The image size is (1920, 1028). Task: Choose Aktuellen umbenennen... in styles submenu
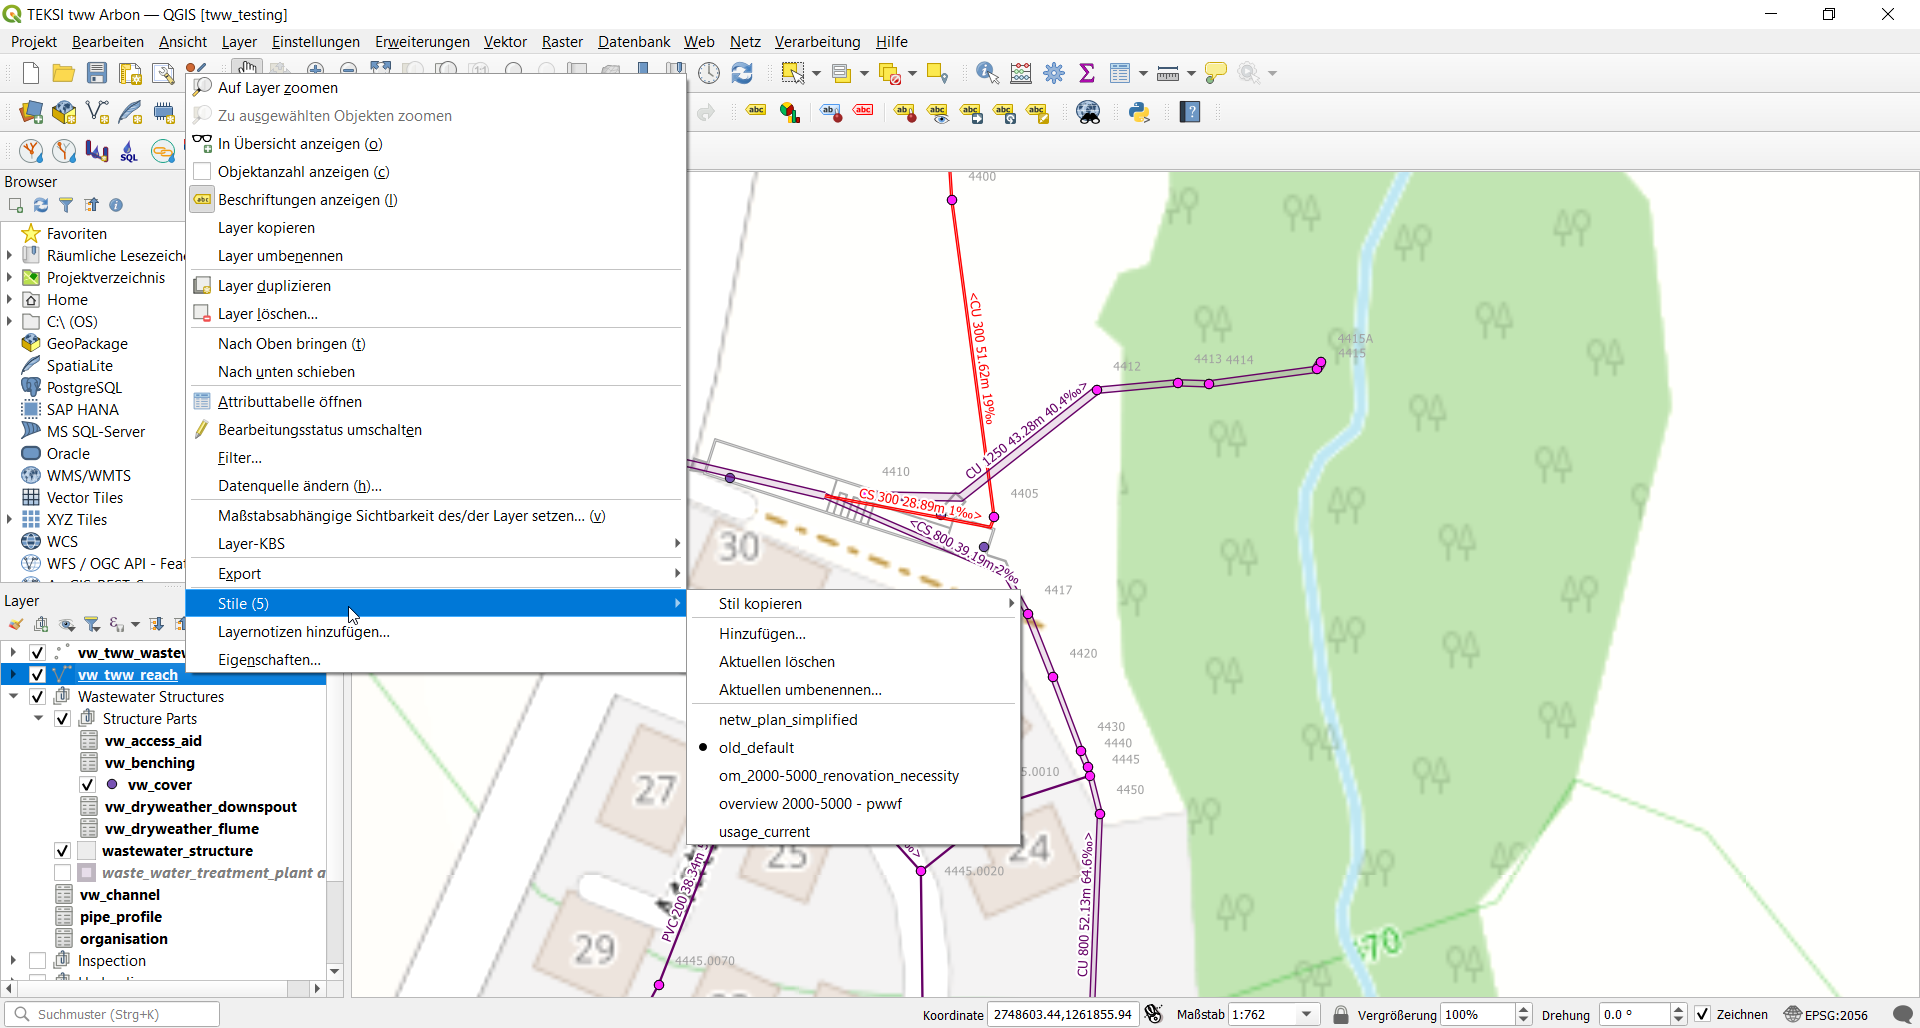853,690
